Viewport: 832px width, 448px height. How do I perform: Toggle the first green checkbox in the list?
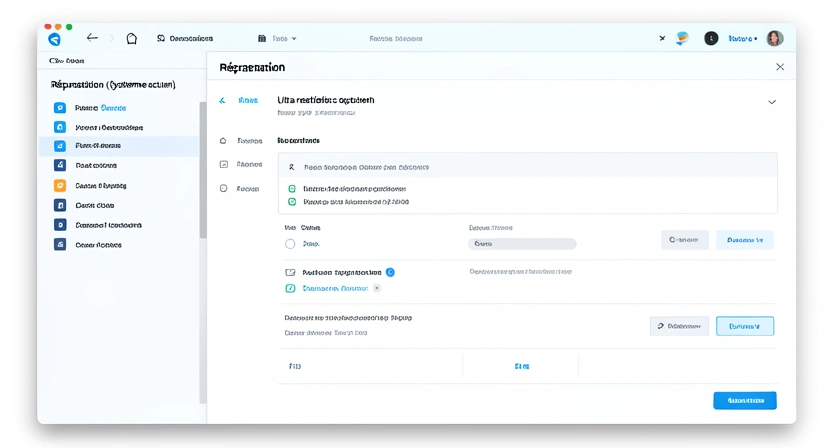coord(292,188)
